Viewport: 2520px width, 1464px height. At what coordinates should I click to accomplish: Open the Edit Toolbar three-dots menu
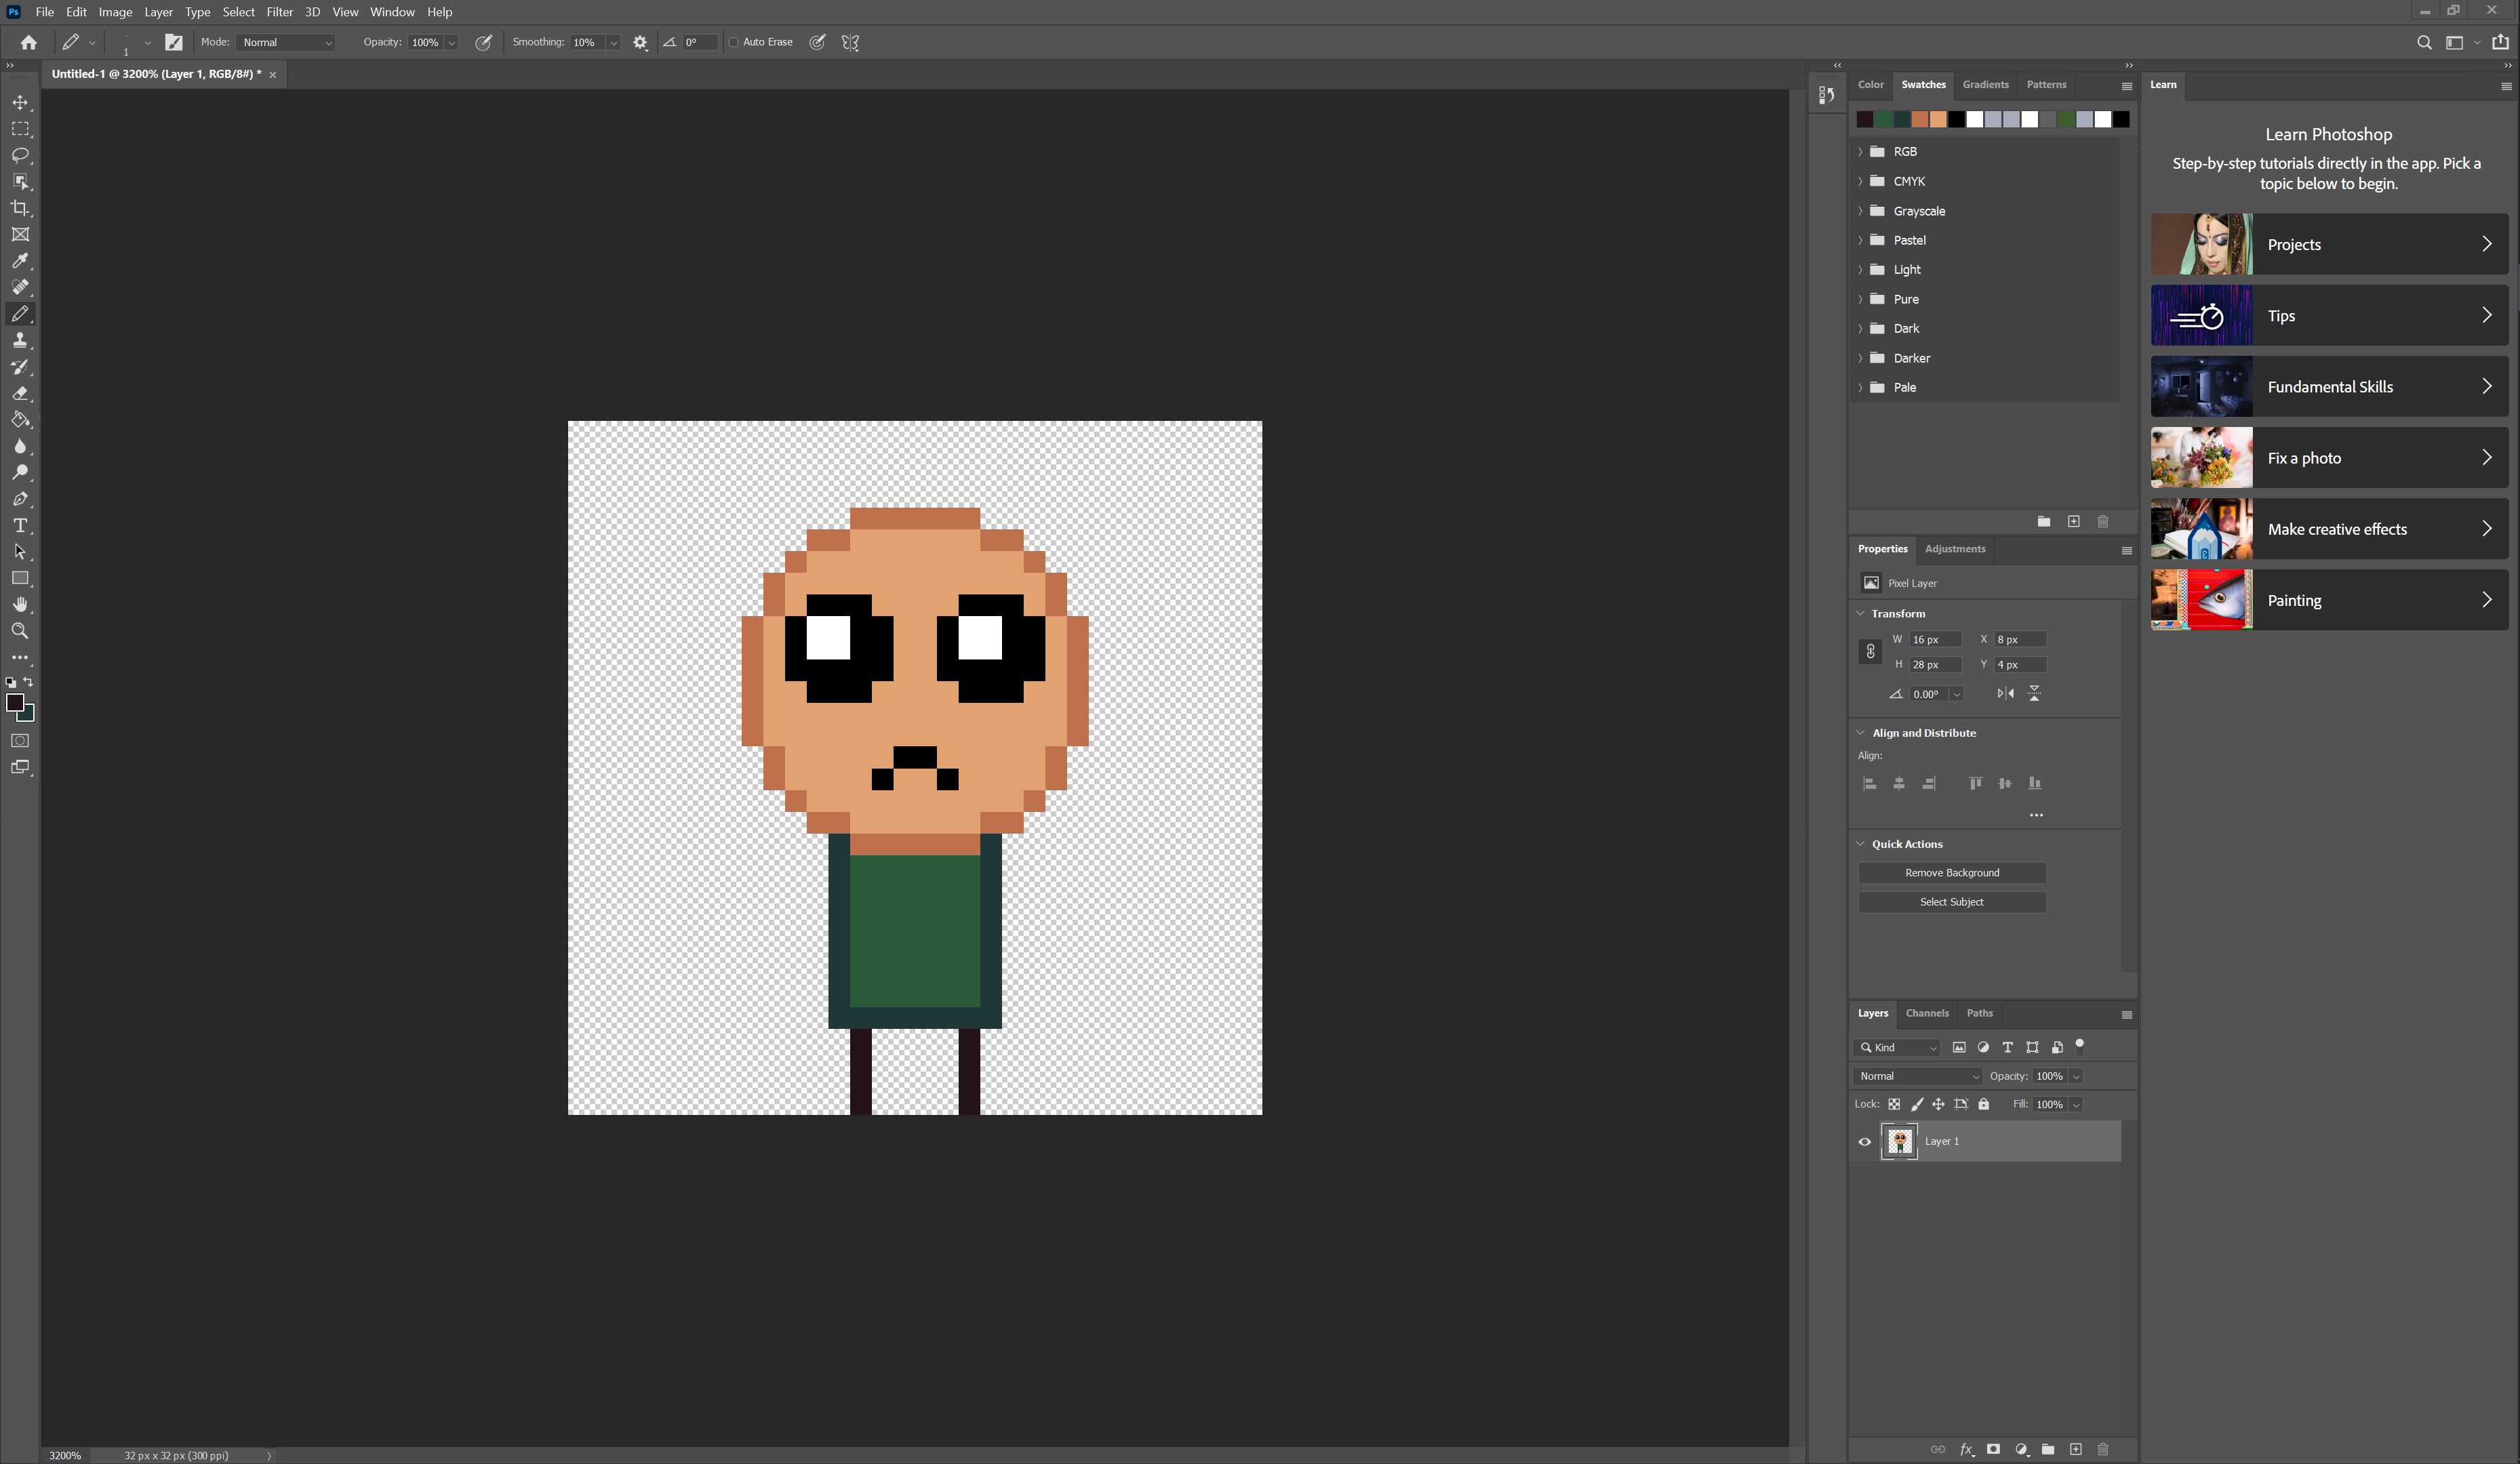click(x=20, y=658)
